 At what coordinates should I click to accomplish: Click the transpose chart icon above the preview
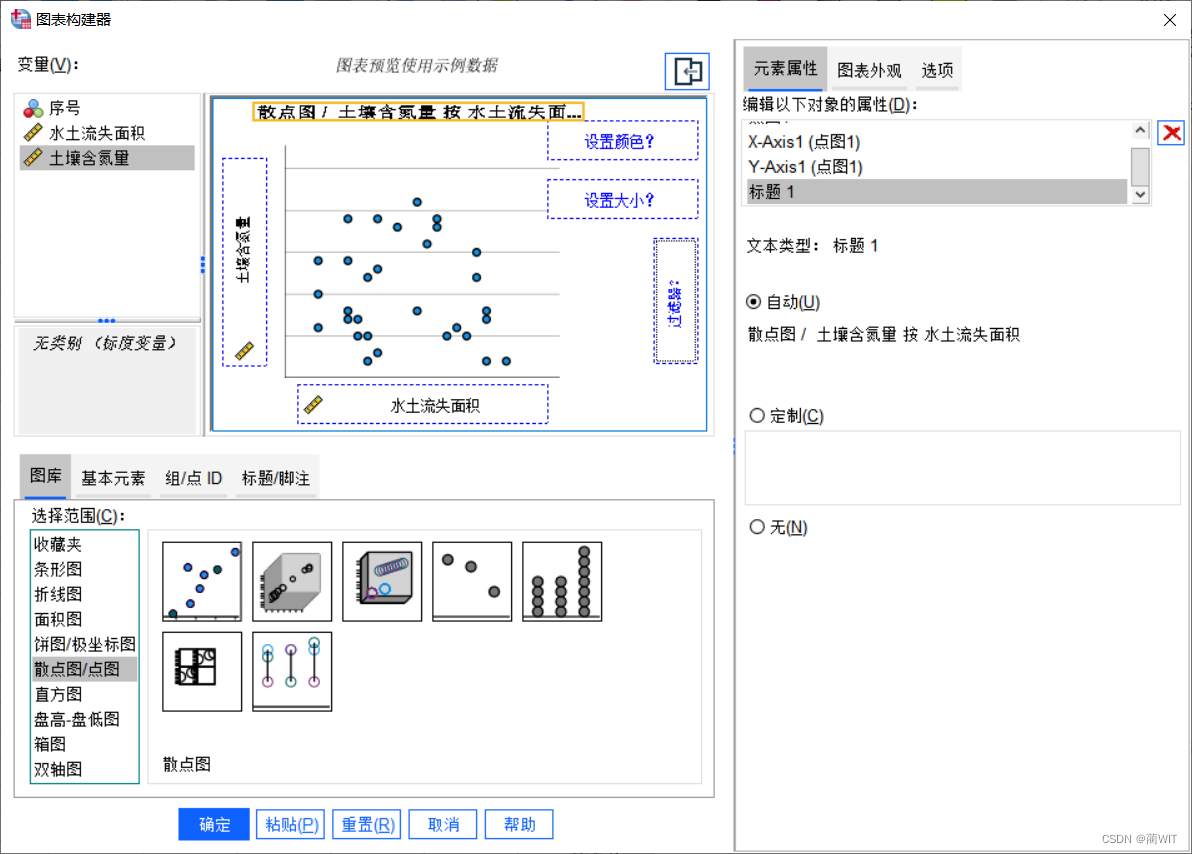pos(687,71)
